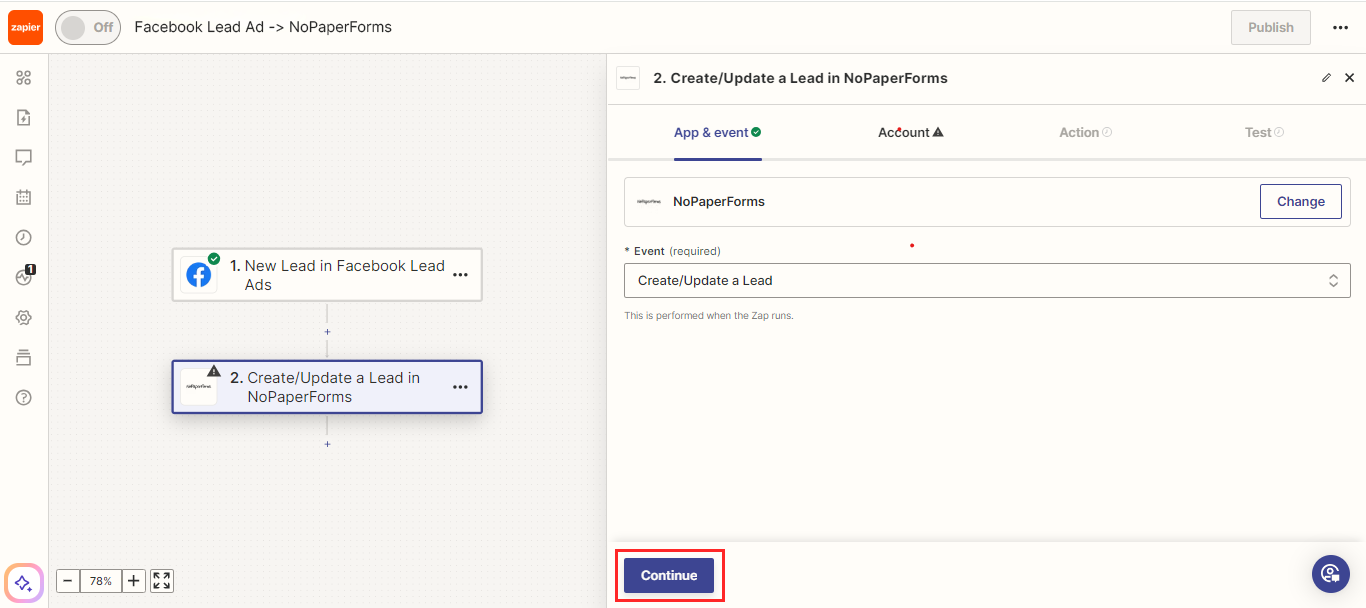The image size is (1366, 608).
Task: Select Create/Update a Lead step card
Action: coord(327,387)
